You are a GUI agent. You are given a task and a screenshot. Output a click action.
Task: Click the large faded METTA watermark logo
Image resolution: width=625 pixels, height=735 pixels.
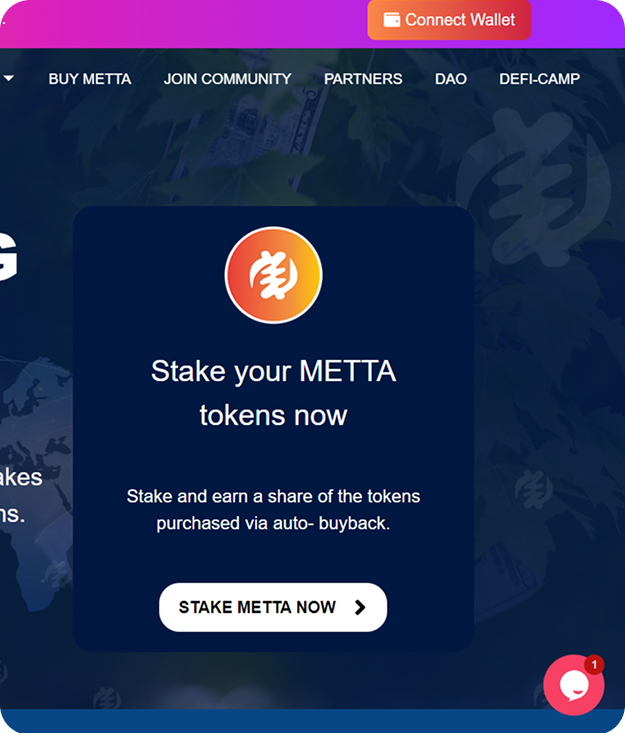(x=533, y=188)
